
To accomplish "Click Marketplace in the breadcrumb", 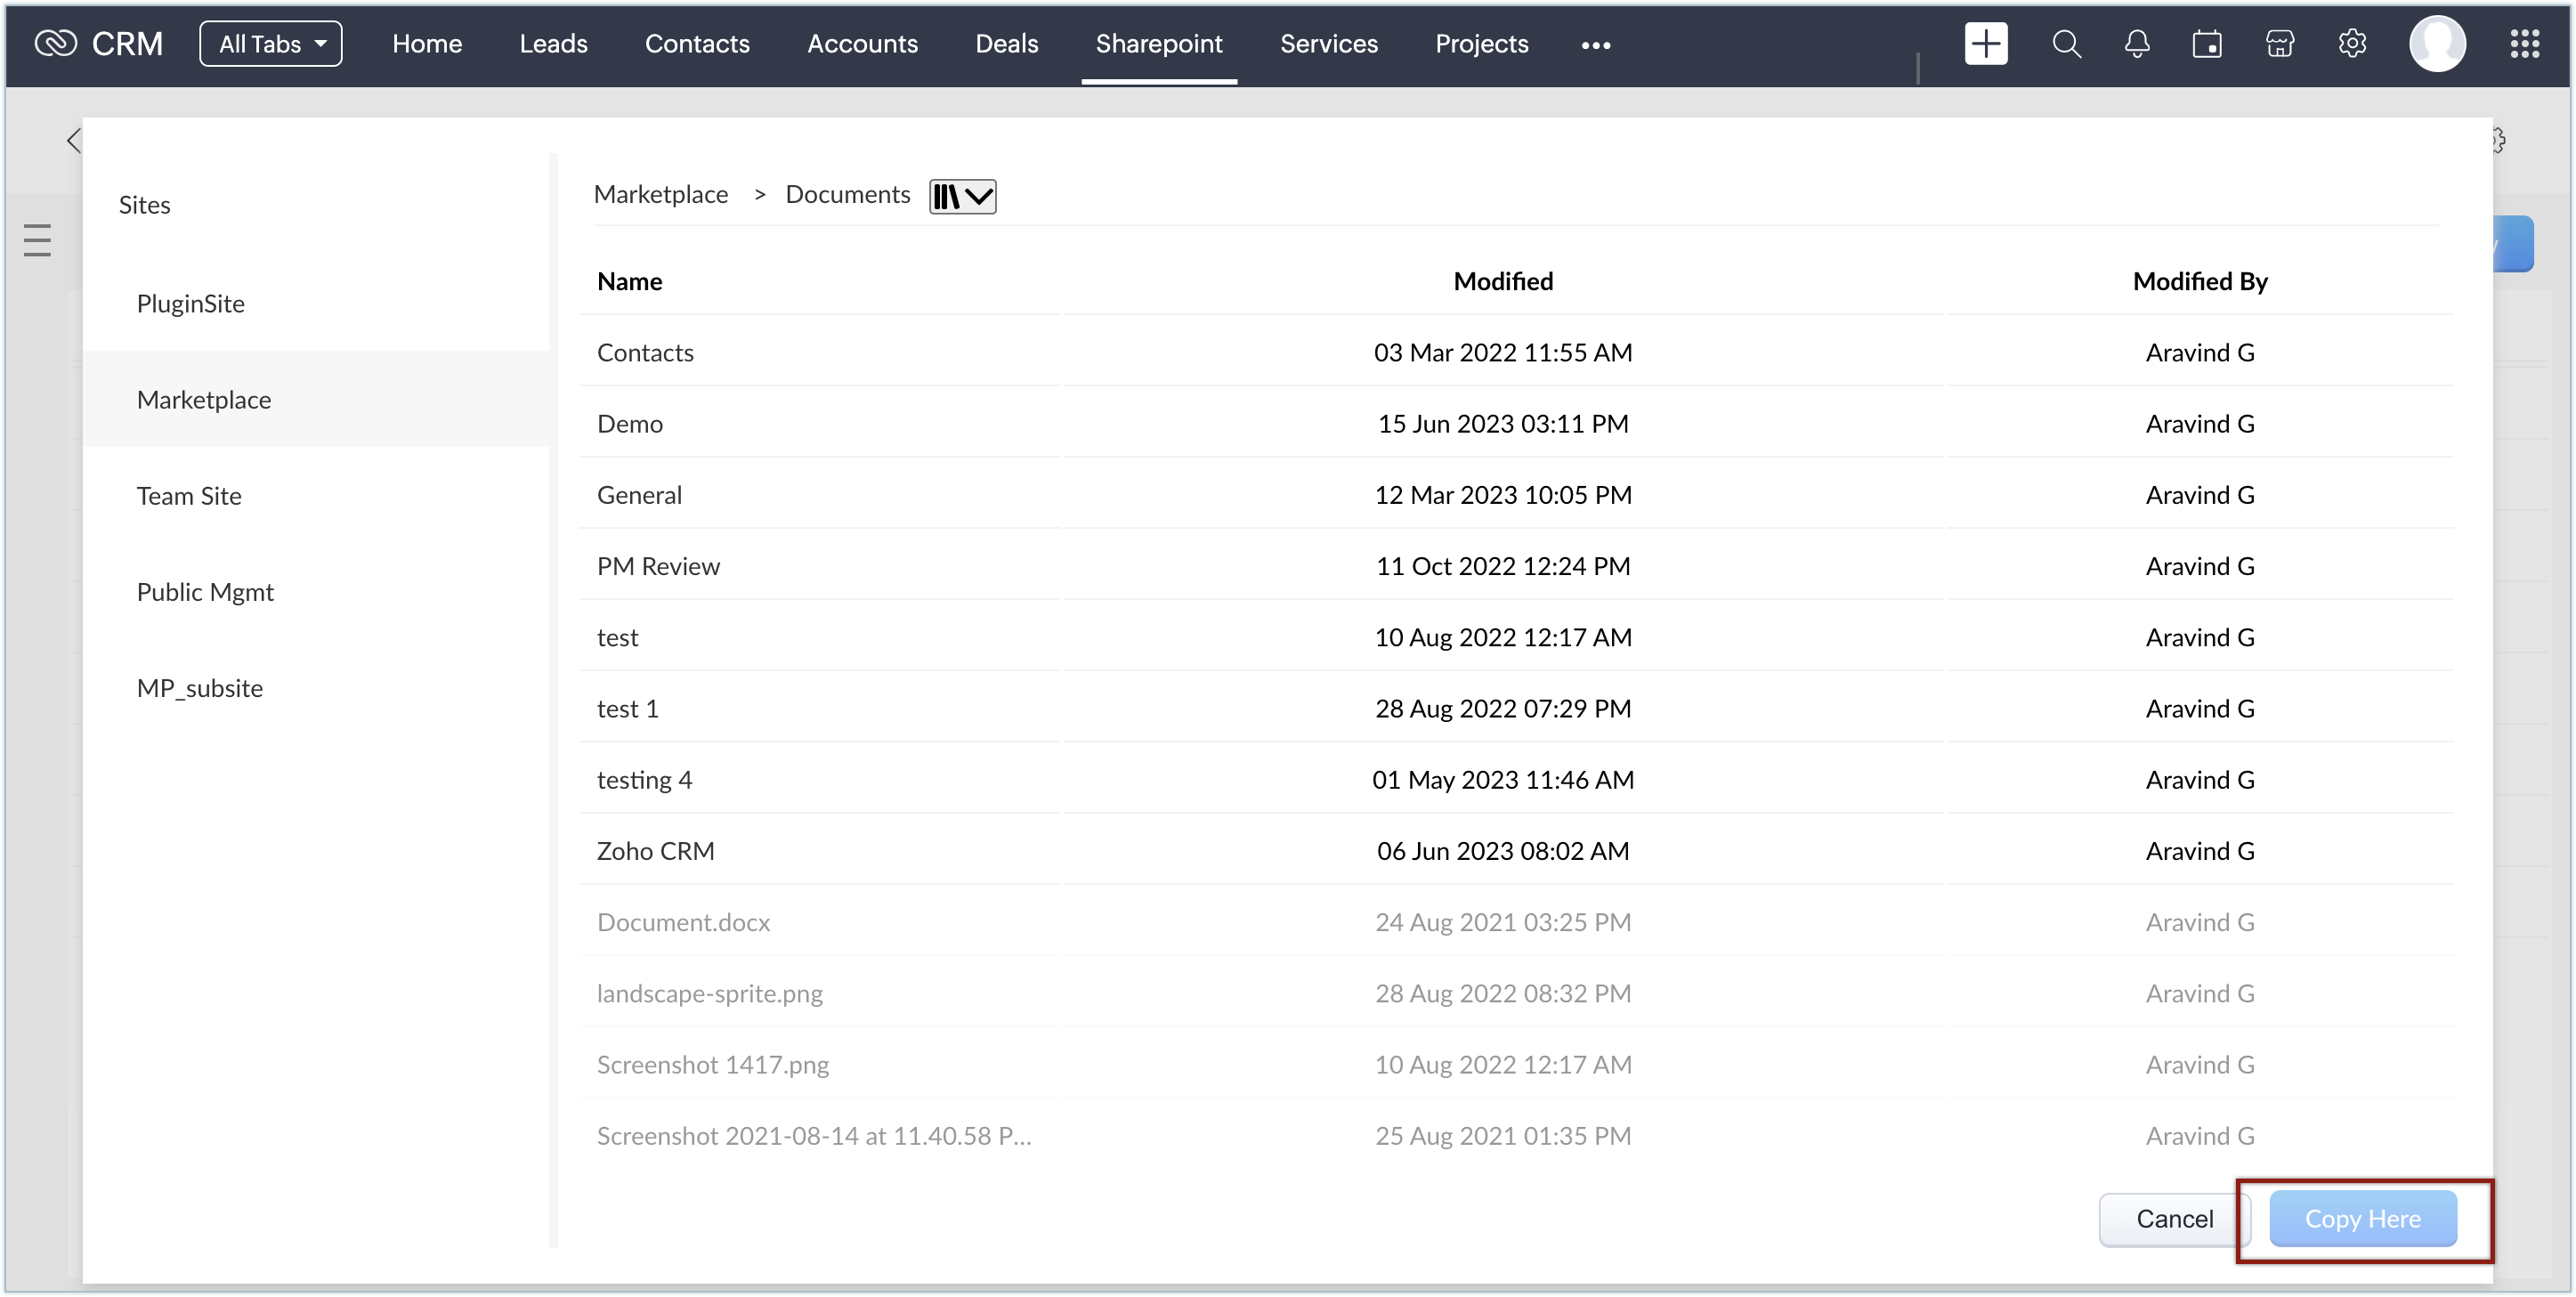I will pos(660,194).
